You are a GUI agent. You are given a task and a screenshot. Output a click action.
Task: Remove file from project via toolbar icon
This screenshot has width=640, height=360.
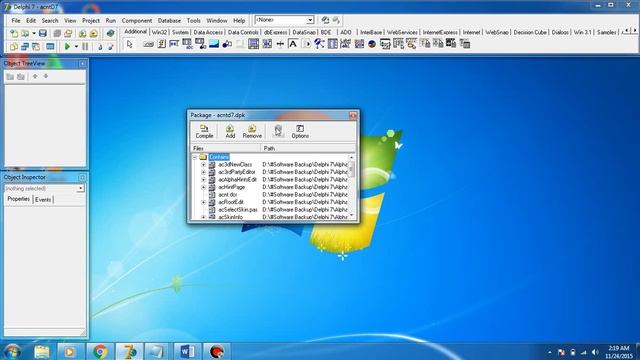click(x=93, y=33)
